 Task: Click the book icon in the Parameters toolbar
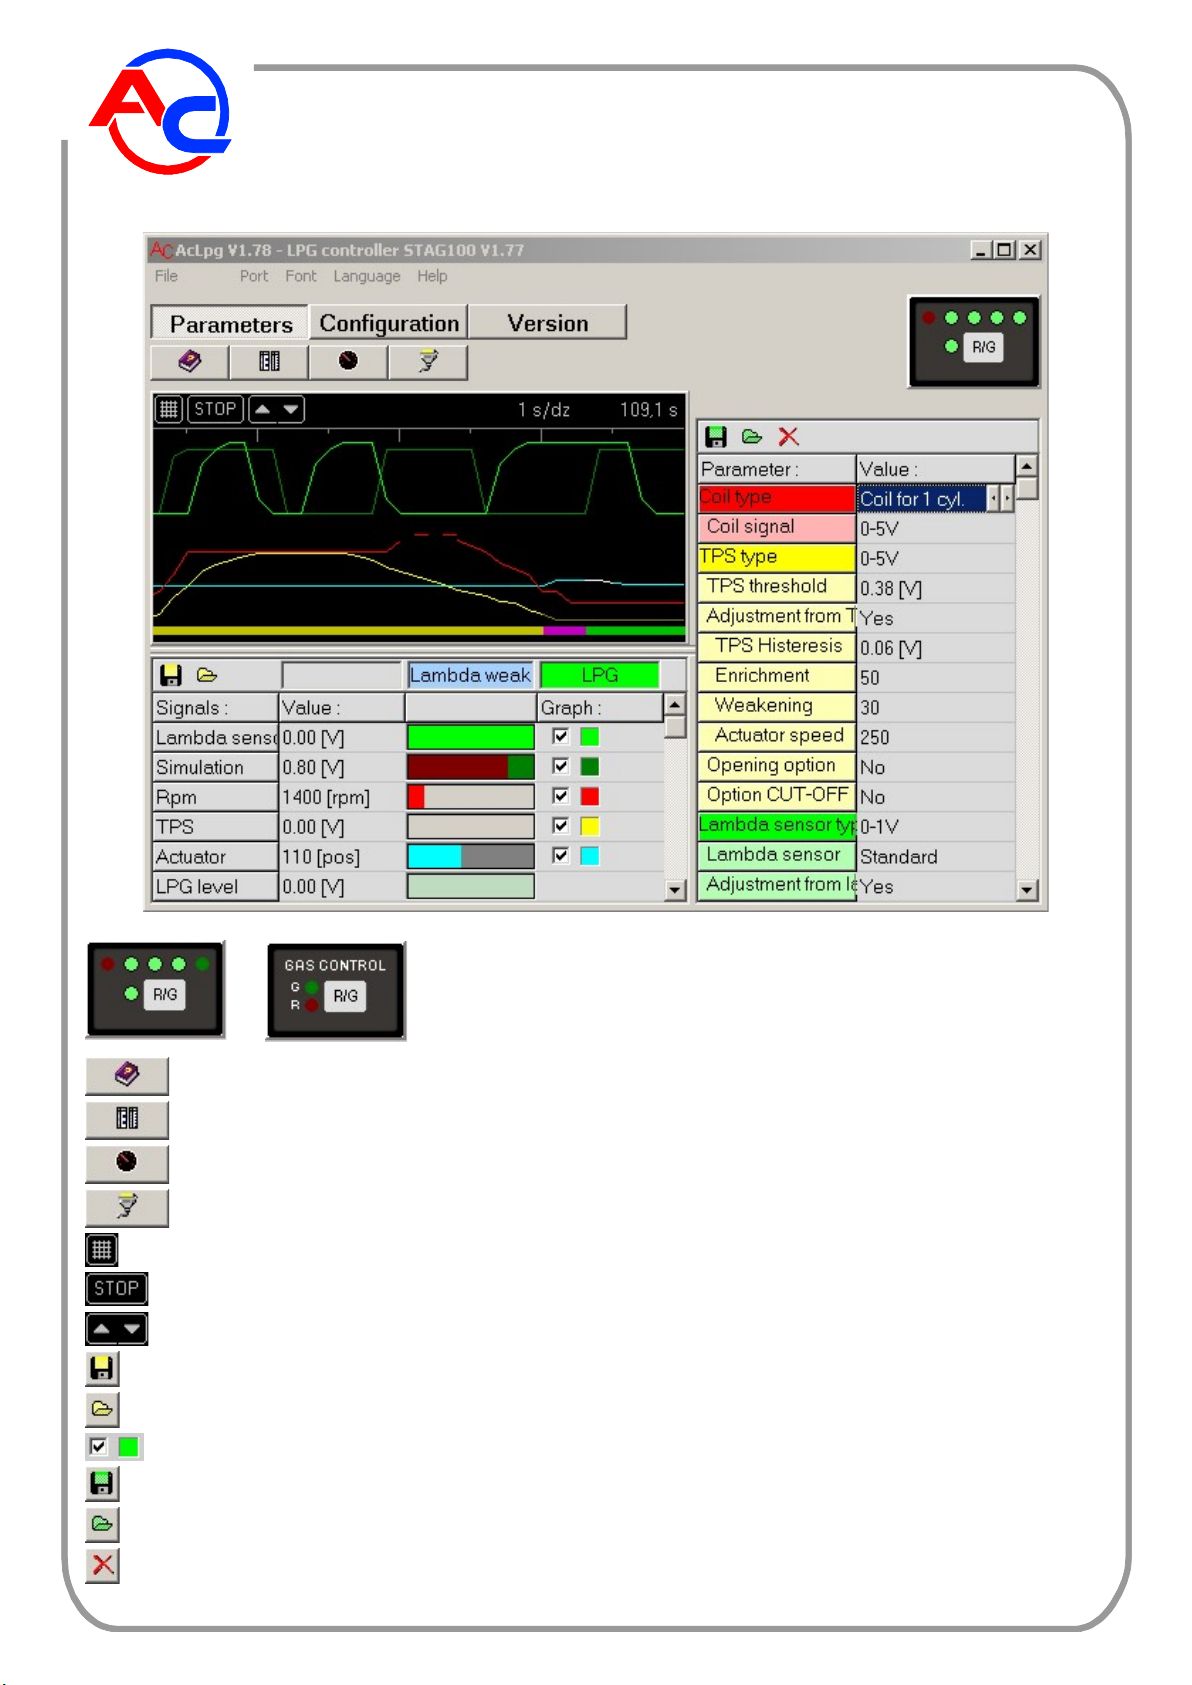[189, 361]
